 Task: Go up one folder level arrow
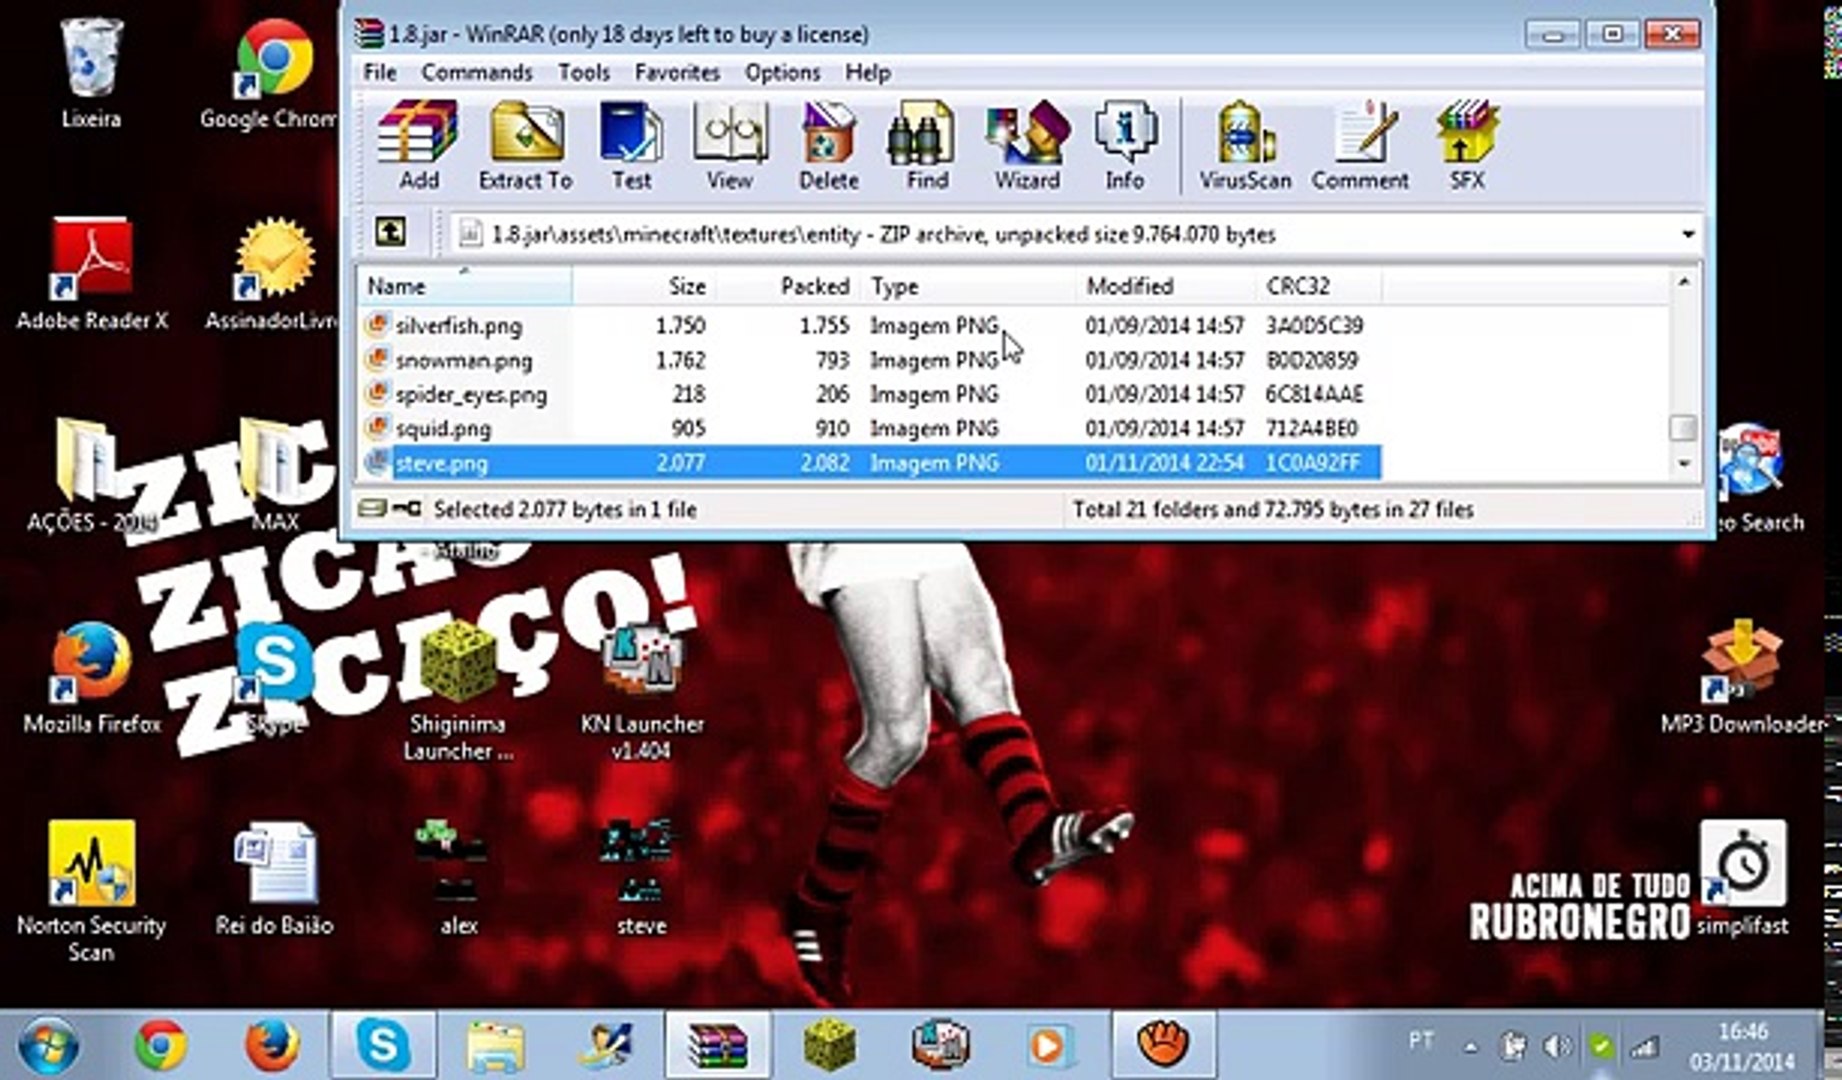390,233
